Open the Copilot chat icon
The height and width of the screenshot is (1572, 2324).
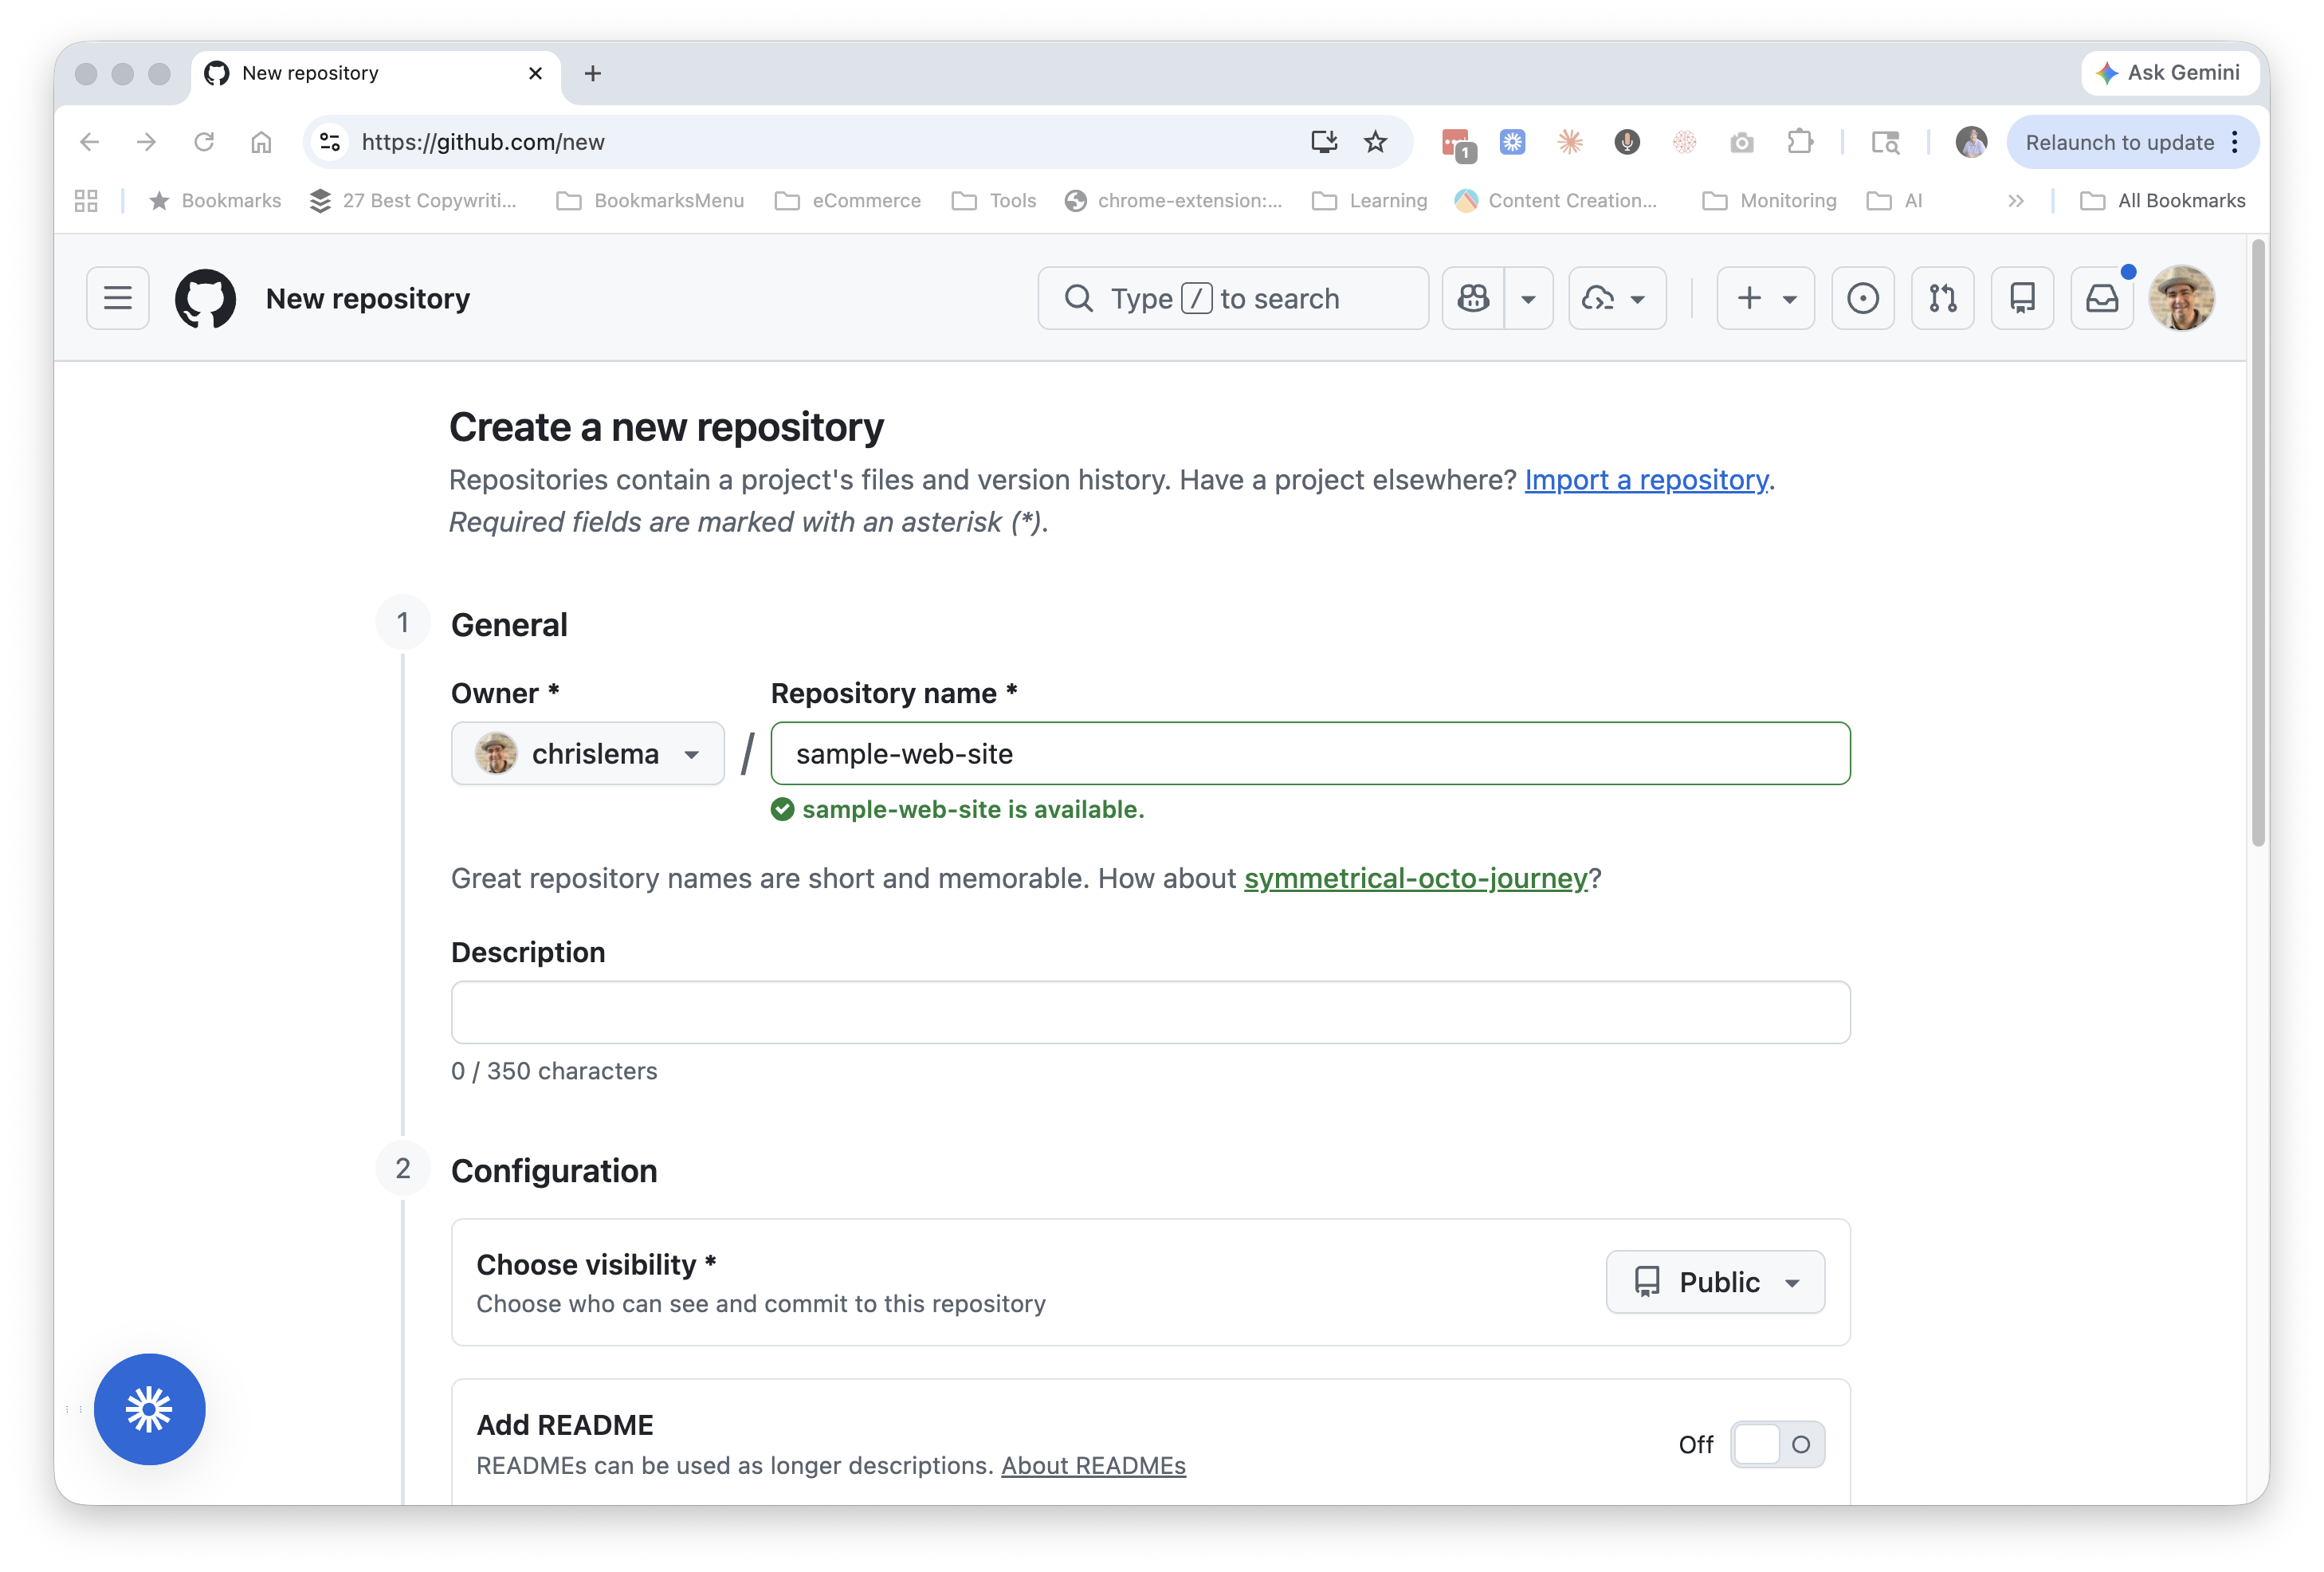click(1473, 298)
